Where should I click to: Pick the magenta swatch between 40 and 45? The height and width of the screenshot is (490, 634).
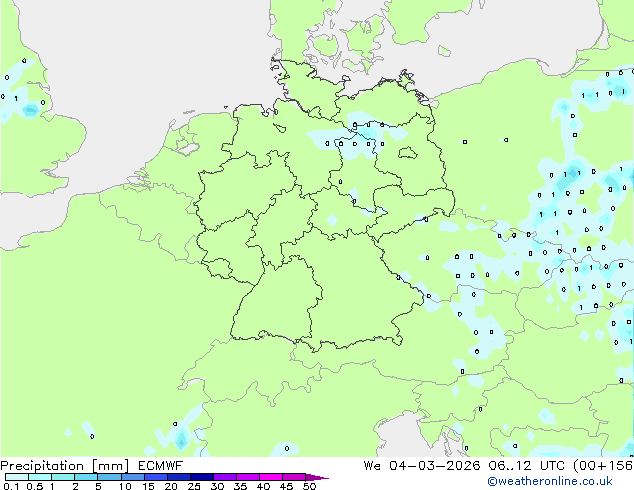point(271,477)
